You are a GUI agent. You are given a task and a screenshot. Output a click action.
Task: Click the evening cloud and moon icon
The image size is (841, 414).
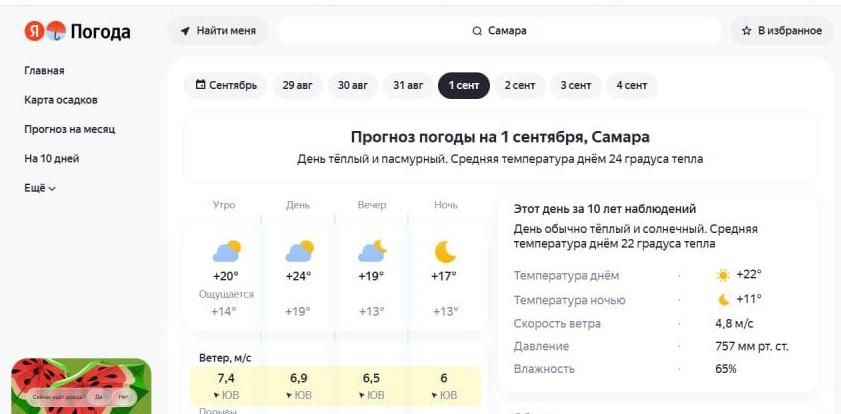372,251
